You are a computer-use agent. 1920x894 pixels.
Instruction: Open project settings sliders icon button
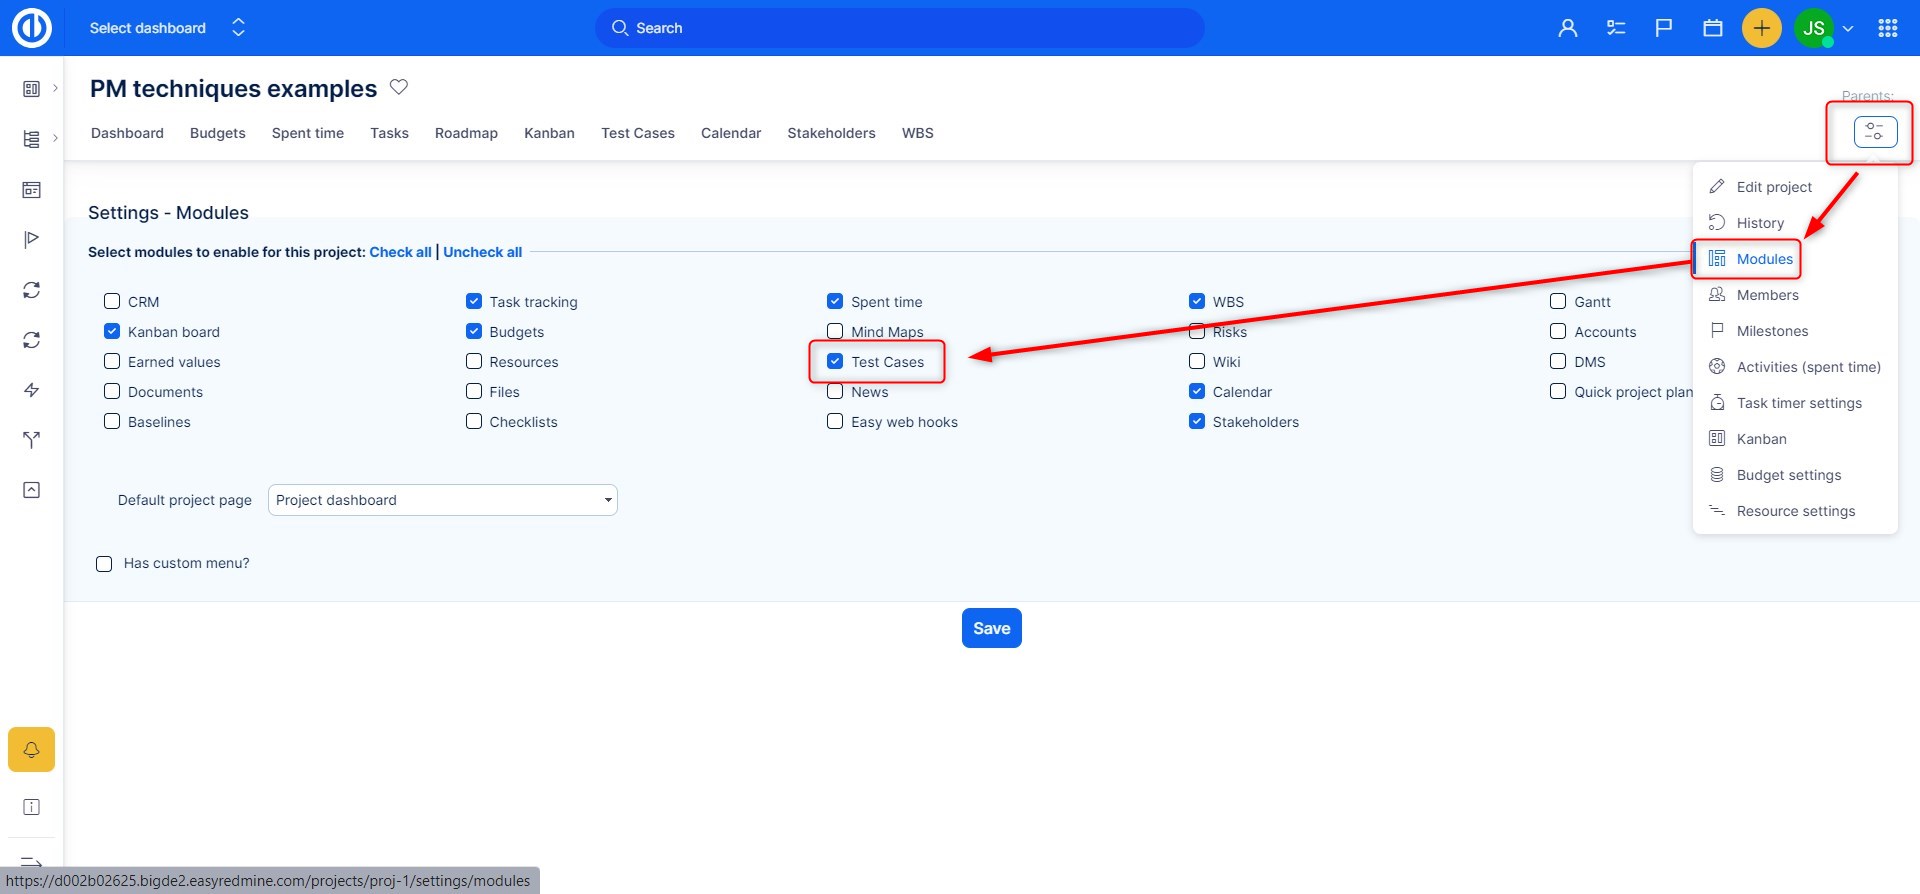(x=1874, y=132)
